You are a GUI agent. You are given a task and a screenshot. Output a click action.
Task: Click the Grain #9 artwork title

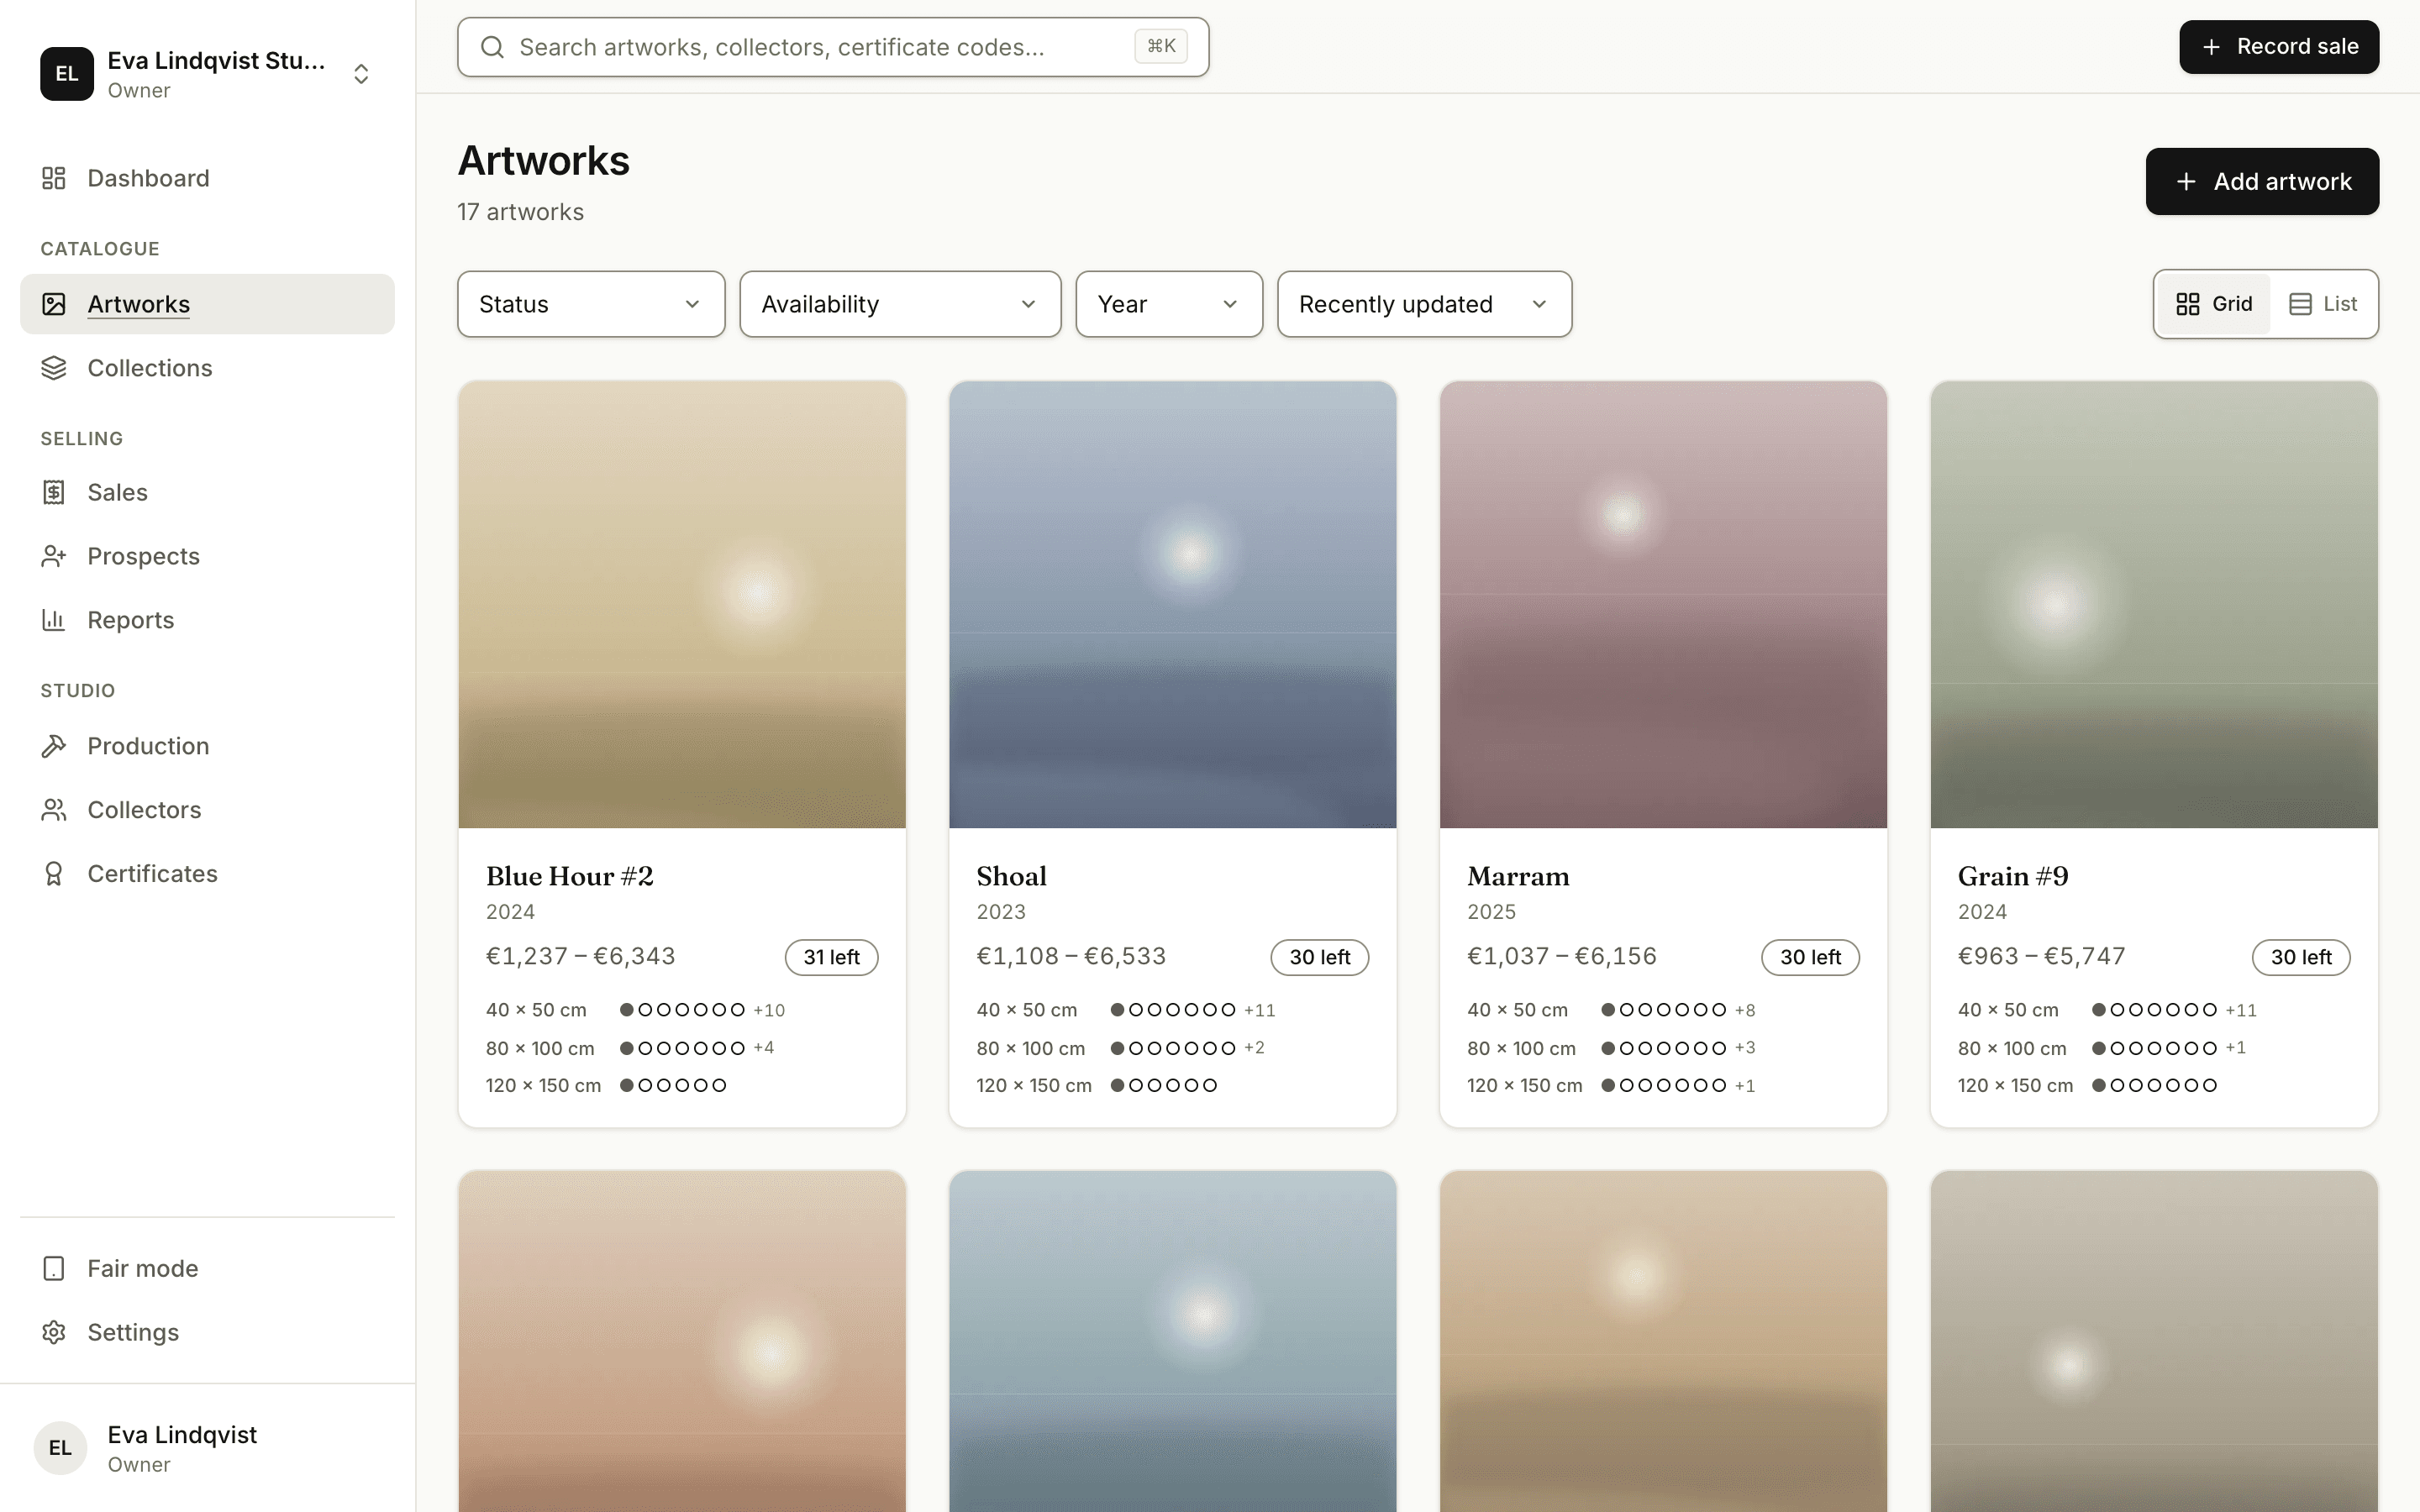pyautogui.click(x=2013, y=876)
